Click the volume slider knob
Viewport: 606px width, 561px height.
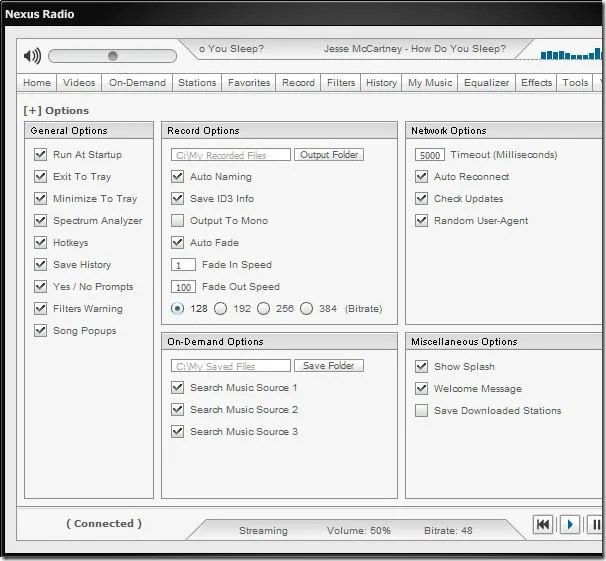112,56
